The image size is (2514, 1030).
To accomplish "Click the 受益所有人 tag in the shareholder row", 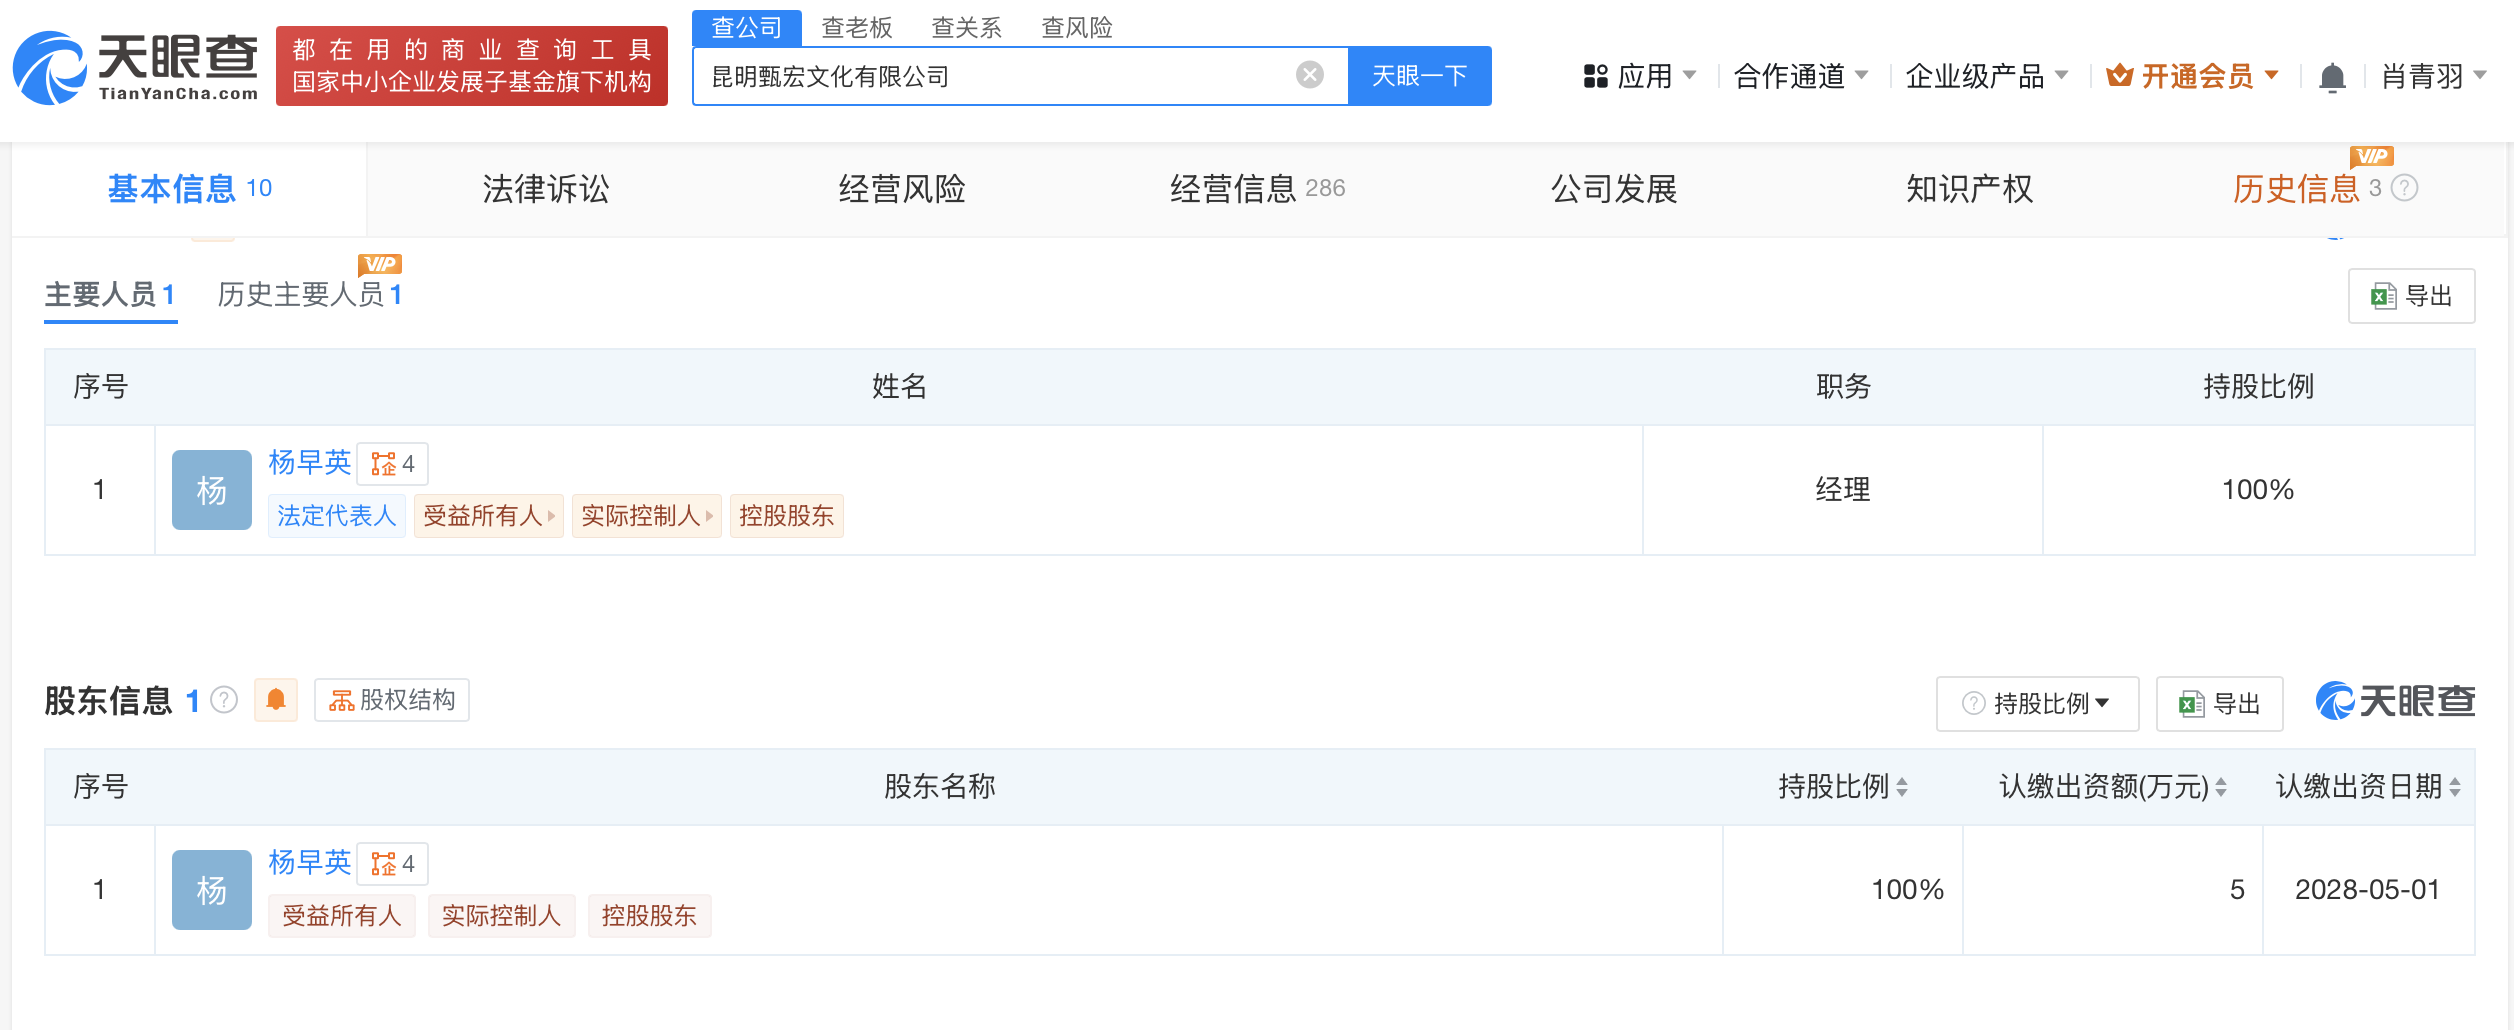I will (x=342, y=916).
